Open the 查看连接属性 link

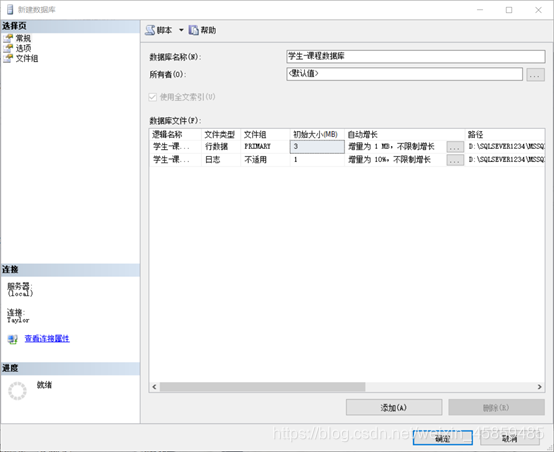(x=47, y=339)
